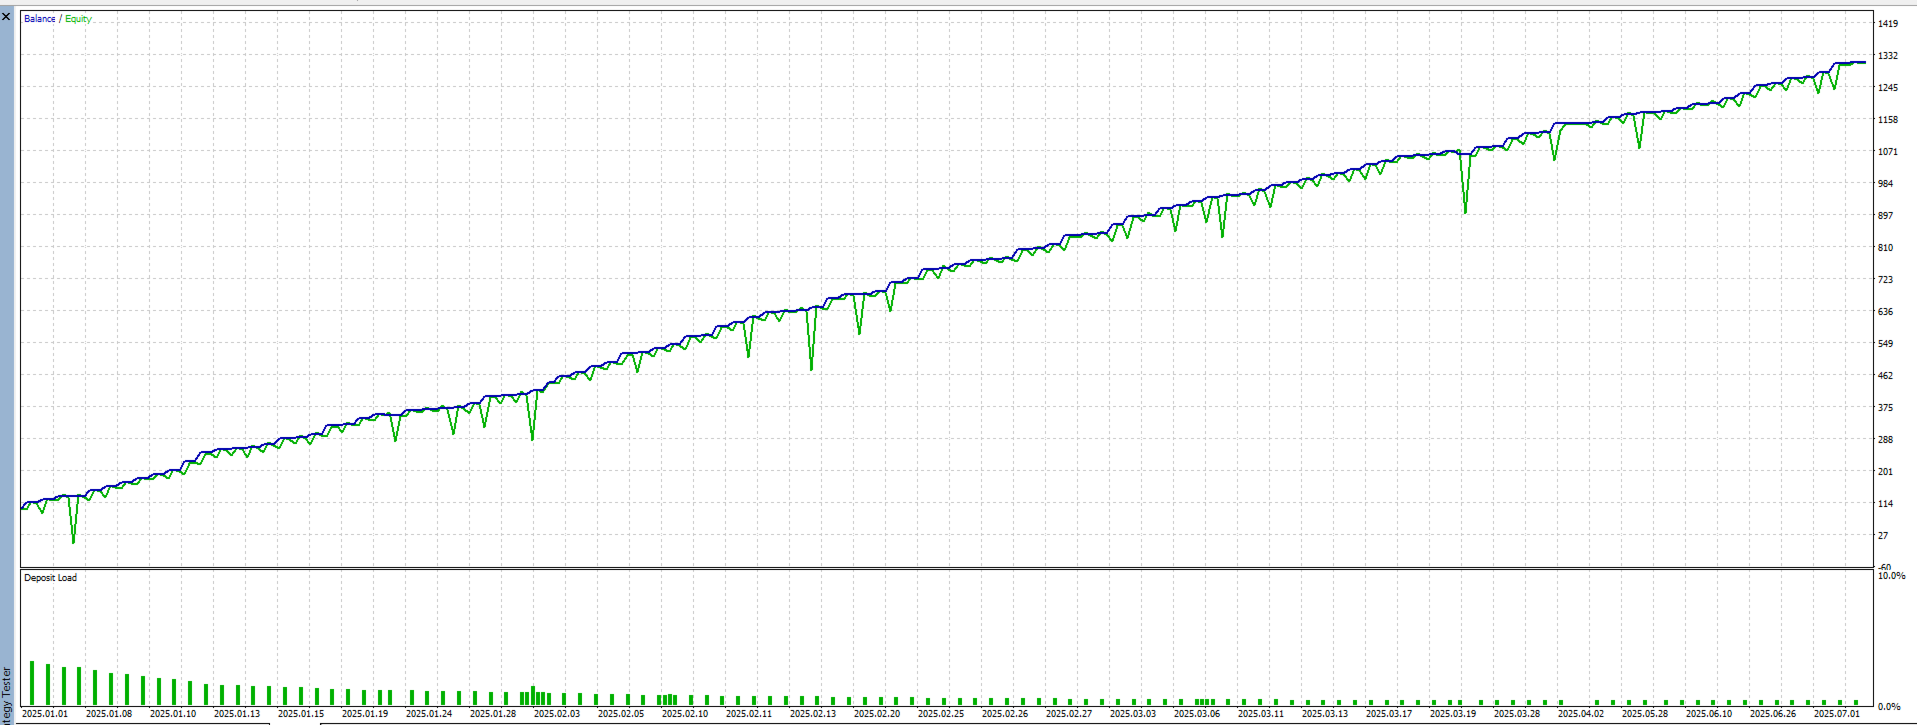Click the 2025.02.13 date label

[813, 714]
